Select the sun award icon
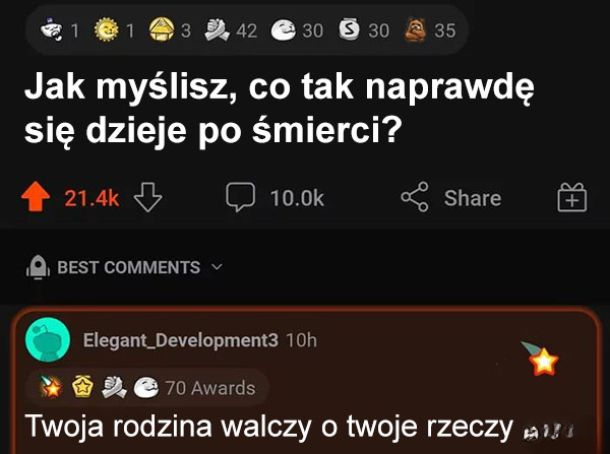This screenshot has height=454, width=610. [x=106, y=30]
